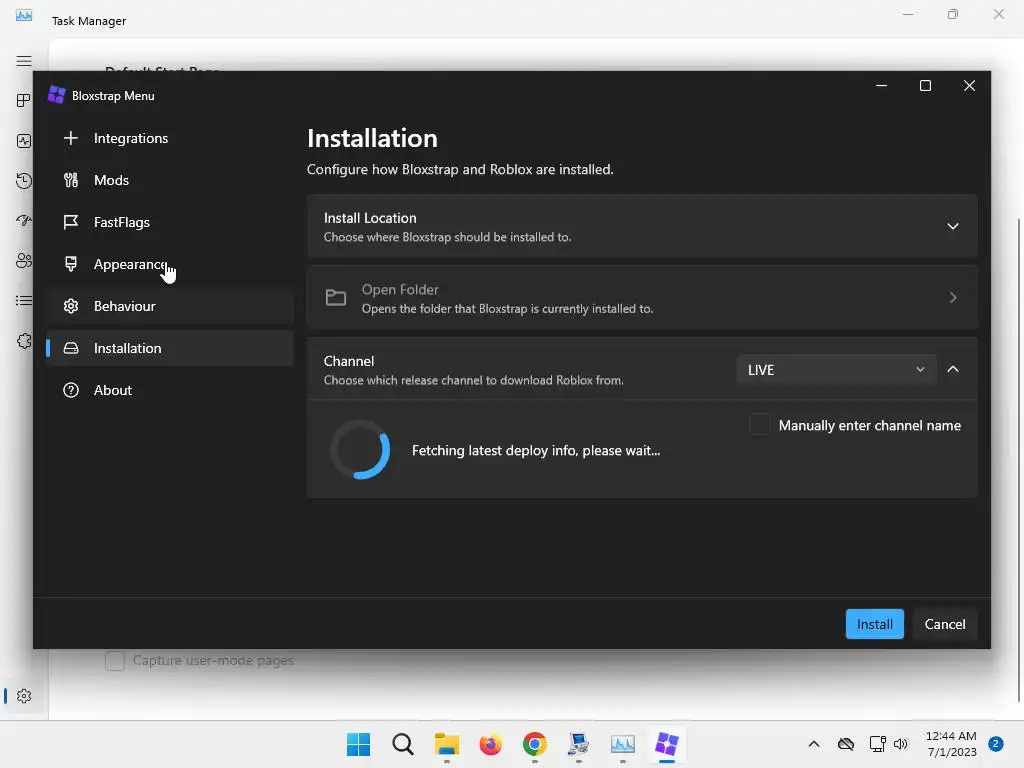This screenshot has width=1024, height=768.
Task: Click the network display tray icon
Action: click(x=877, y=744)
